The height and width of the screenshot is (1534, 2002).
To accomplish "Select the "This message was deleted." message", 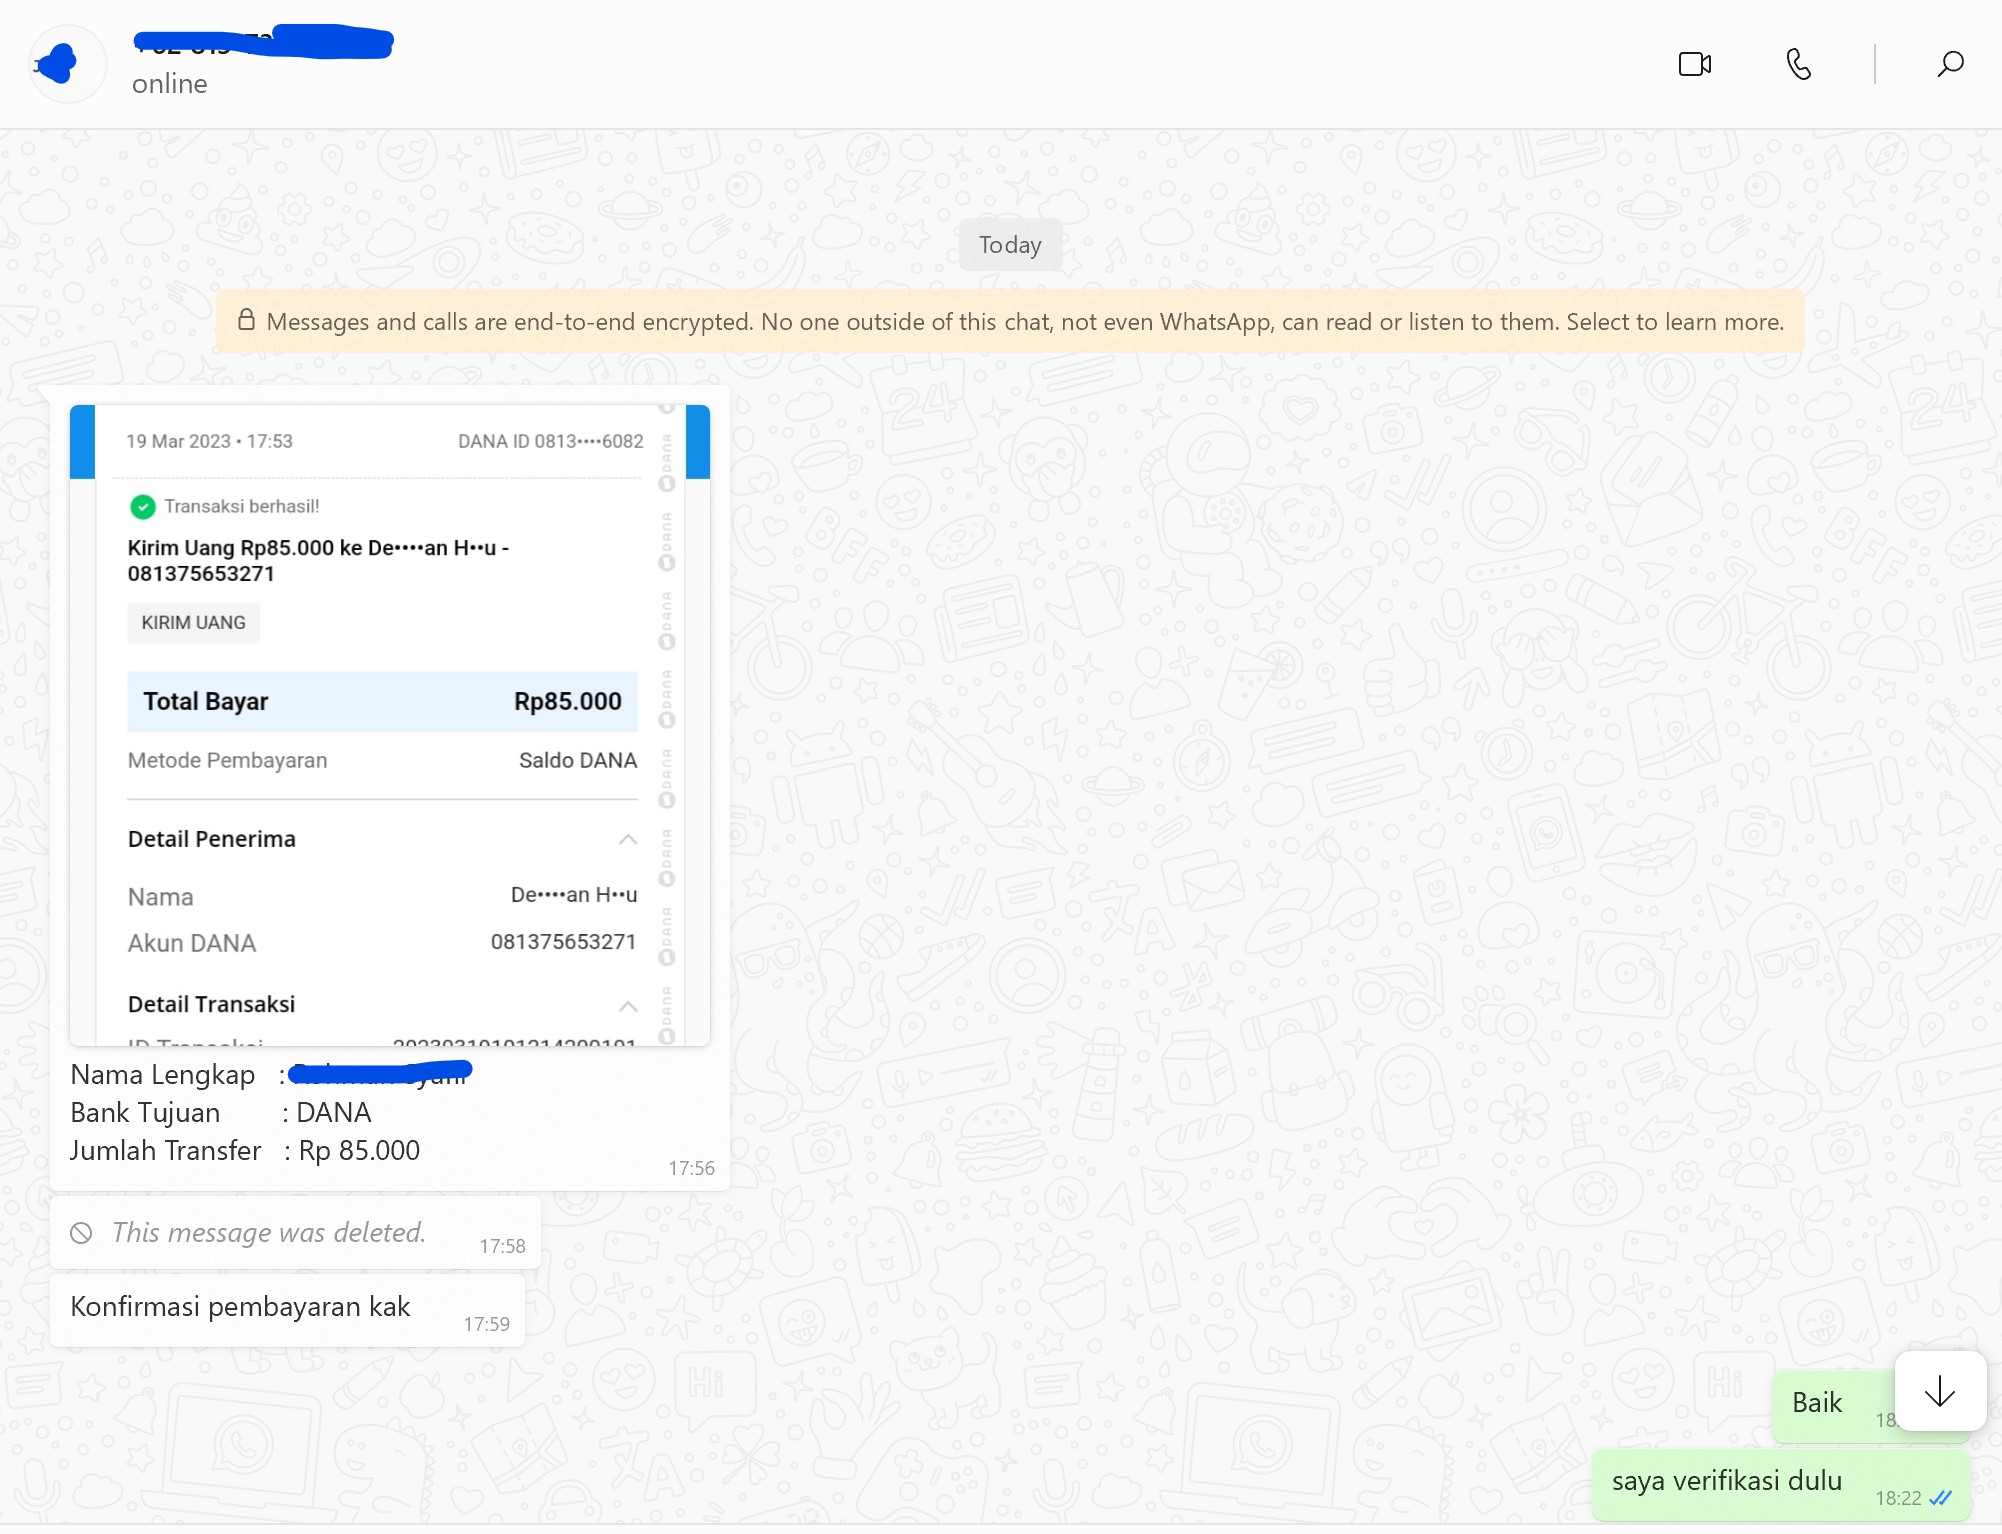I will pos(295,1233).
